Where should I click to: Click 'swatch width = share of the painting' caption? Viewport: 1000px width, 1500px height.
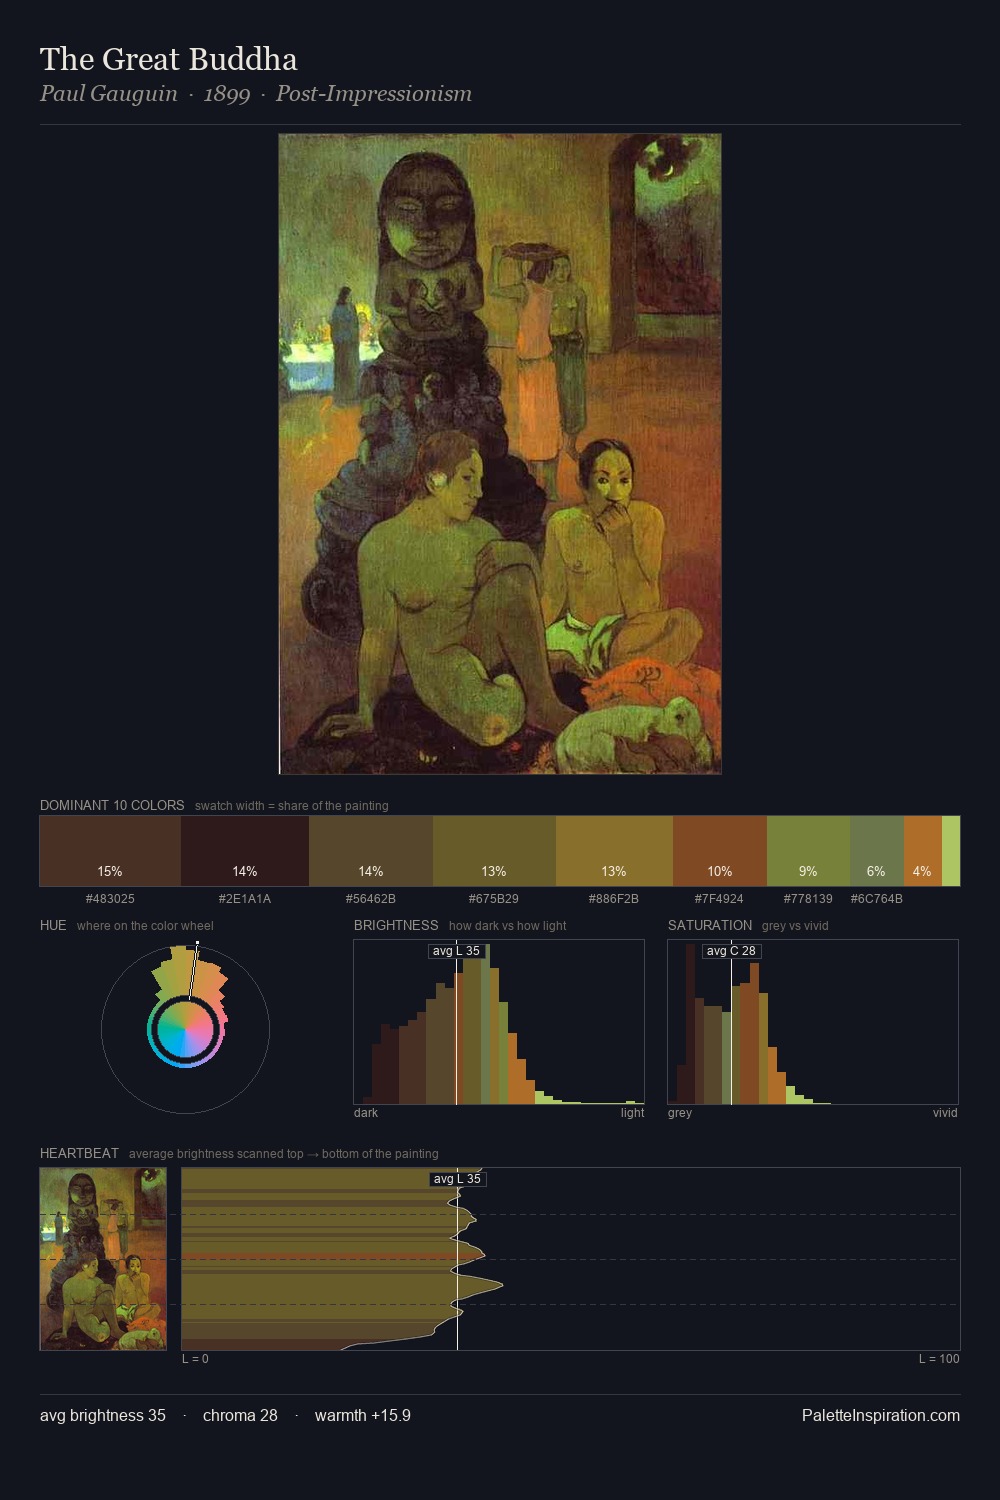pos(292,805)
